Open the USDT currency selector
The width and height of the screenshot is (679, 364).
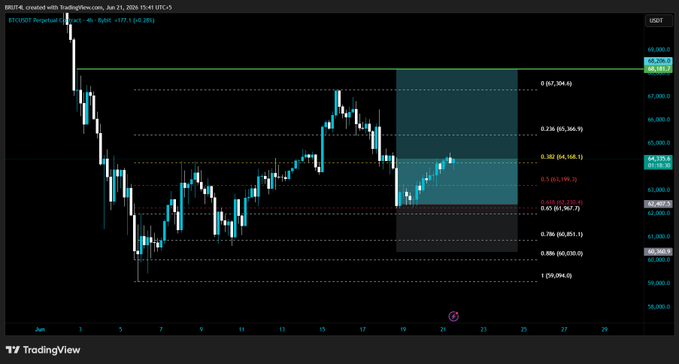point(658,20)
